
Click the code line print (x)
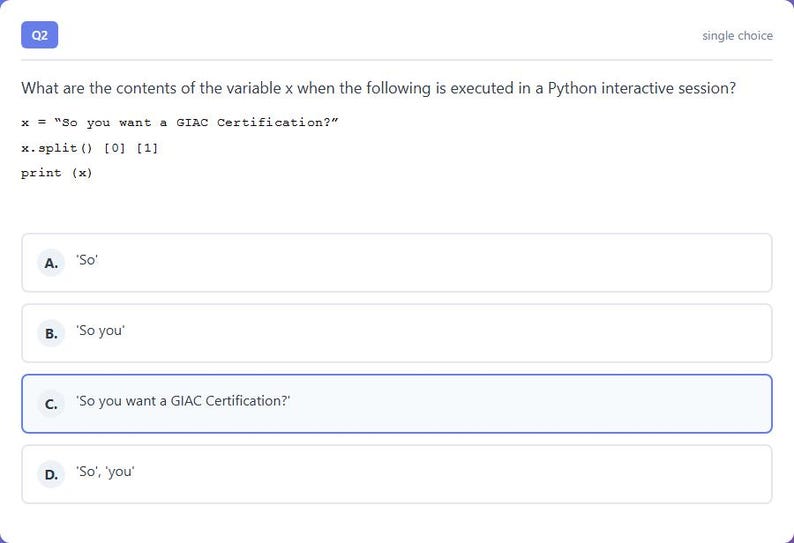[57, 173]
